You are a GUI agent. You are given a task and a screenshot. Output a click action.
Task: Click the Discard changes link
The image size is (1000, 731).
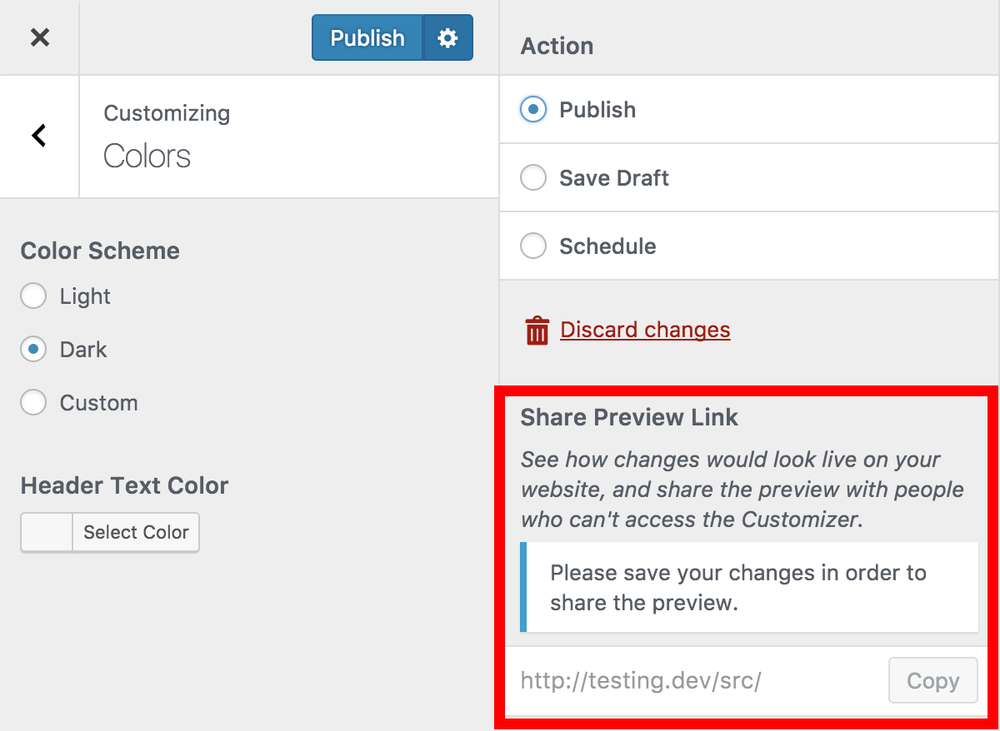click(645, 330)
